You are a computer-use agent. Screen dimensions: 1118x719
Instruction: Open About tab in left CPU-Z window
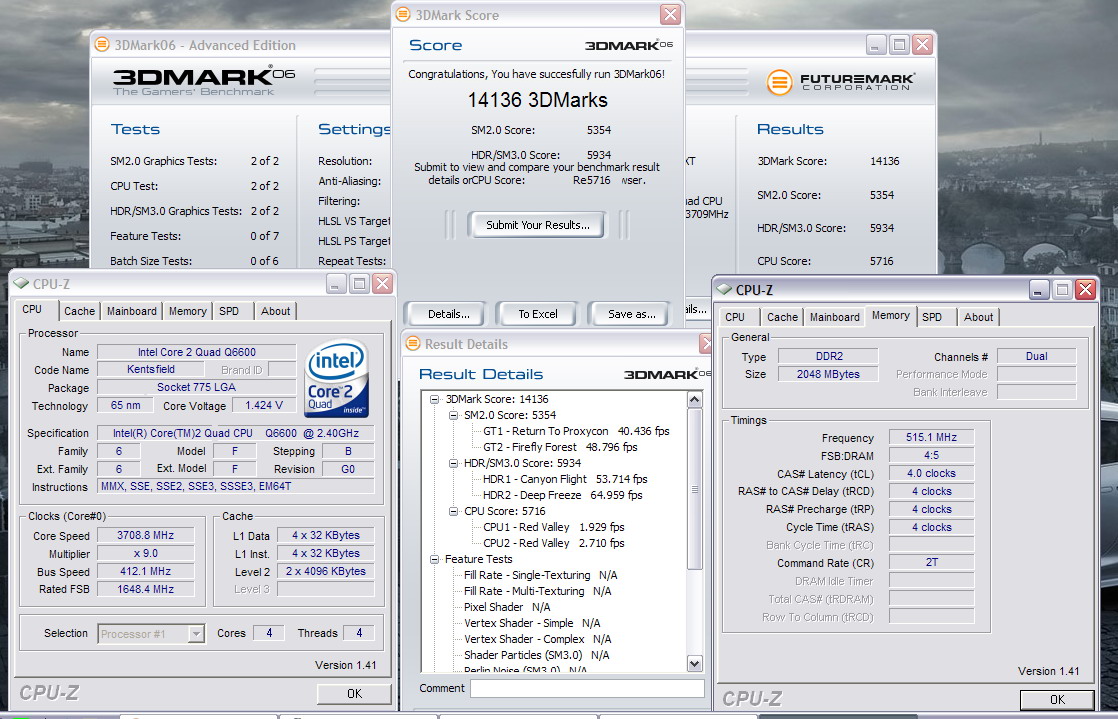275,311
